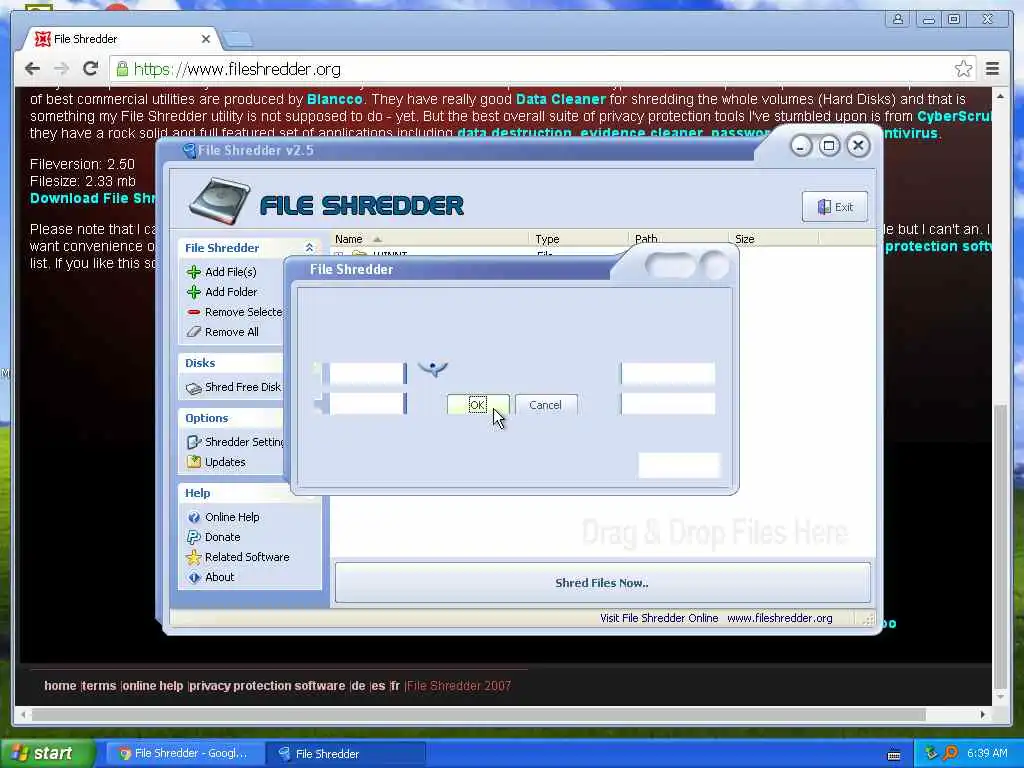This screenshot has width=1024, height=768.
Task: Click the Path column header
Action: 678,239
